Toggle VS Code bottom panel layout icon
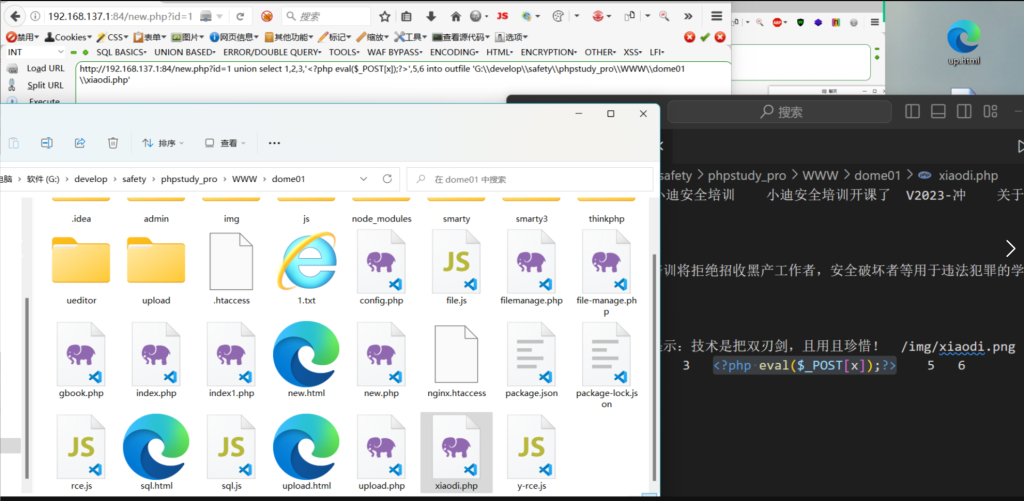 (938, 112)
